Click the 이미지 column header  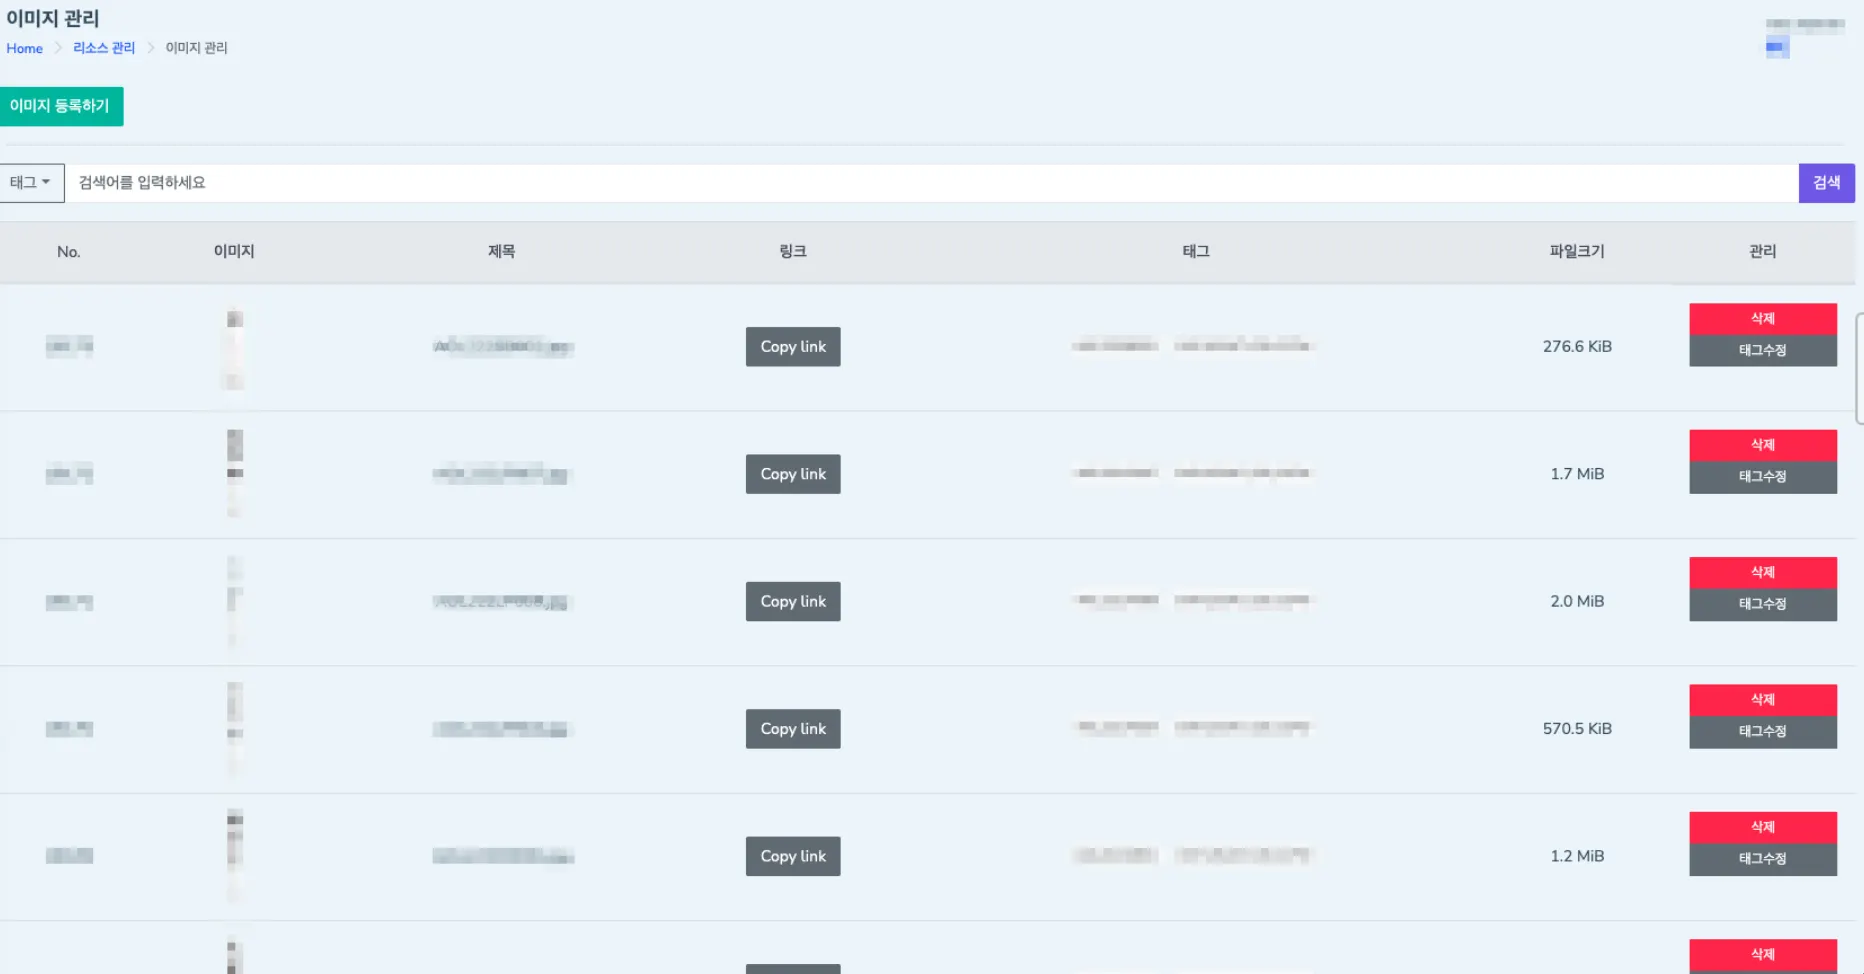[234, 252]
